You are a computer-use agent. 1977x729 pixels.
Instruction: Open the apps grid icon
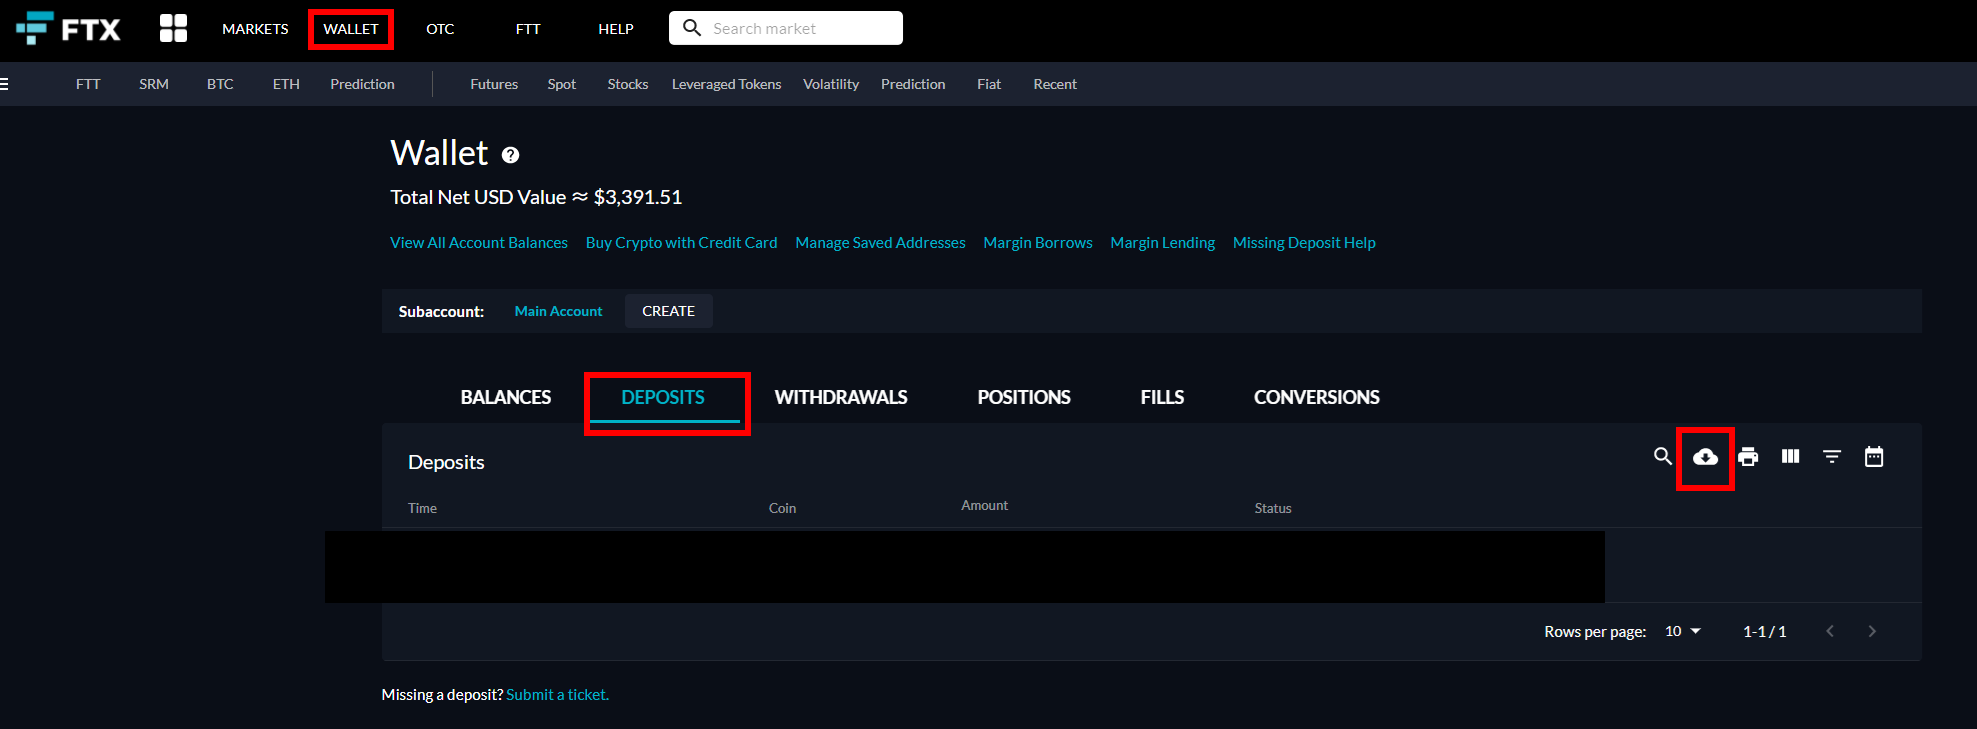pos(173,28)
